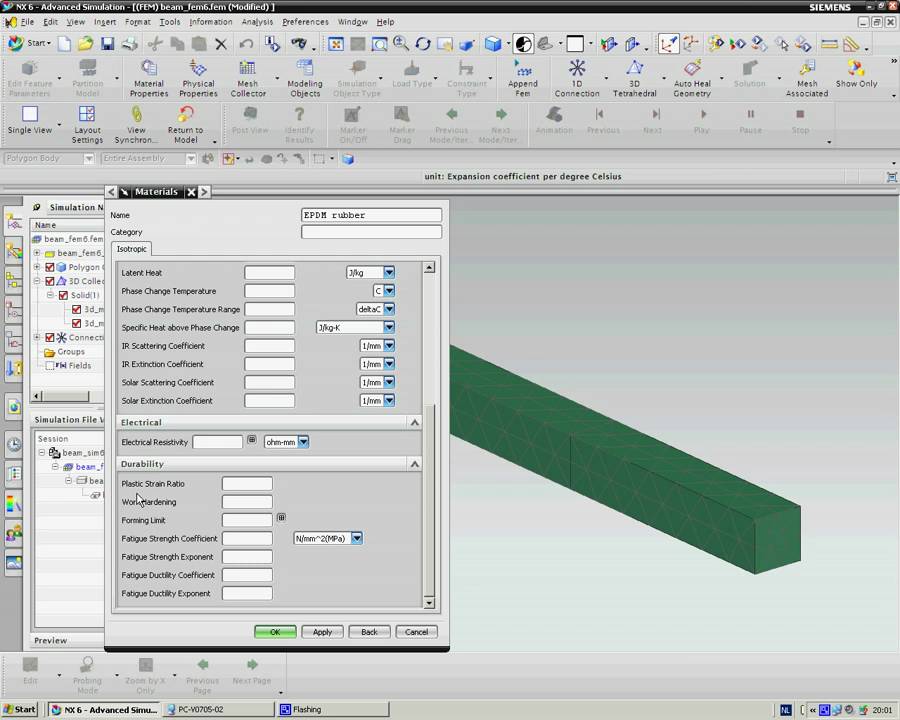900x720 pixels.
Task: Open Phase Change Temperature unit dropdown
Action: click(x=389, y=291)
